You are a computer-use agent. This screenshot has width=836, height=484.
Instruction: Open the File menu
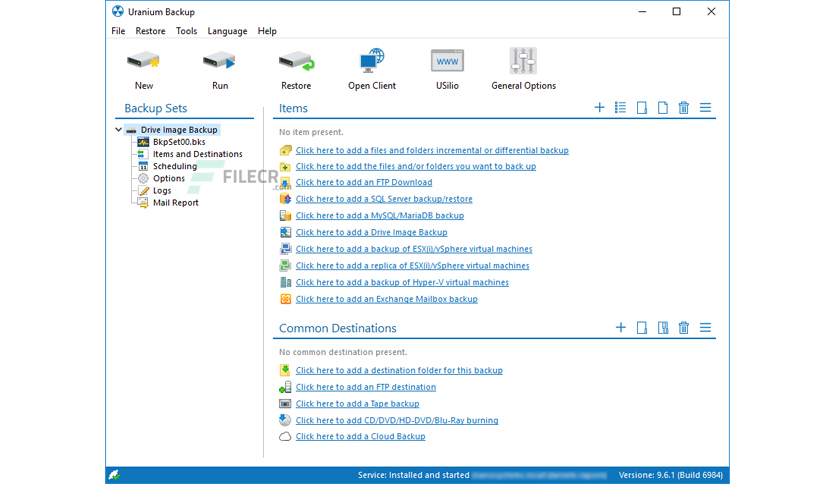click(x=118, y=31)
